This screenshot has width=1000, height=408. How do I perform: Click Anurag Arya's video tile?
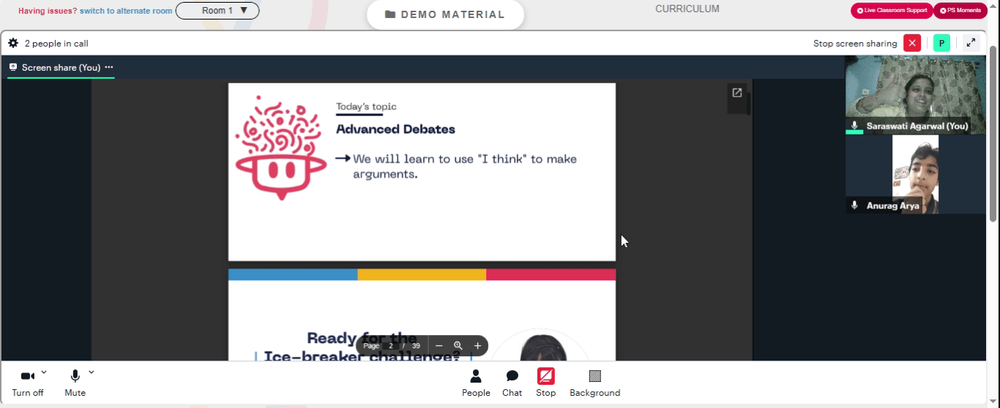(916, 174)
